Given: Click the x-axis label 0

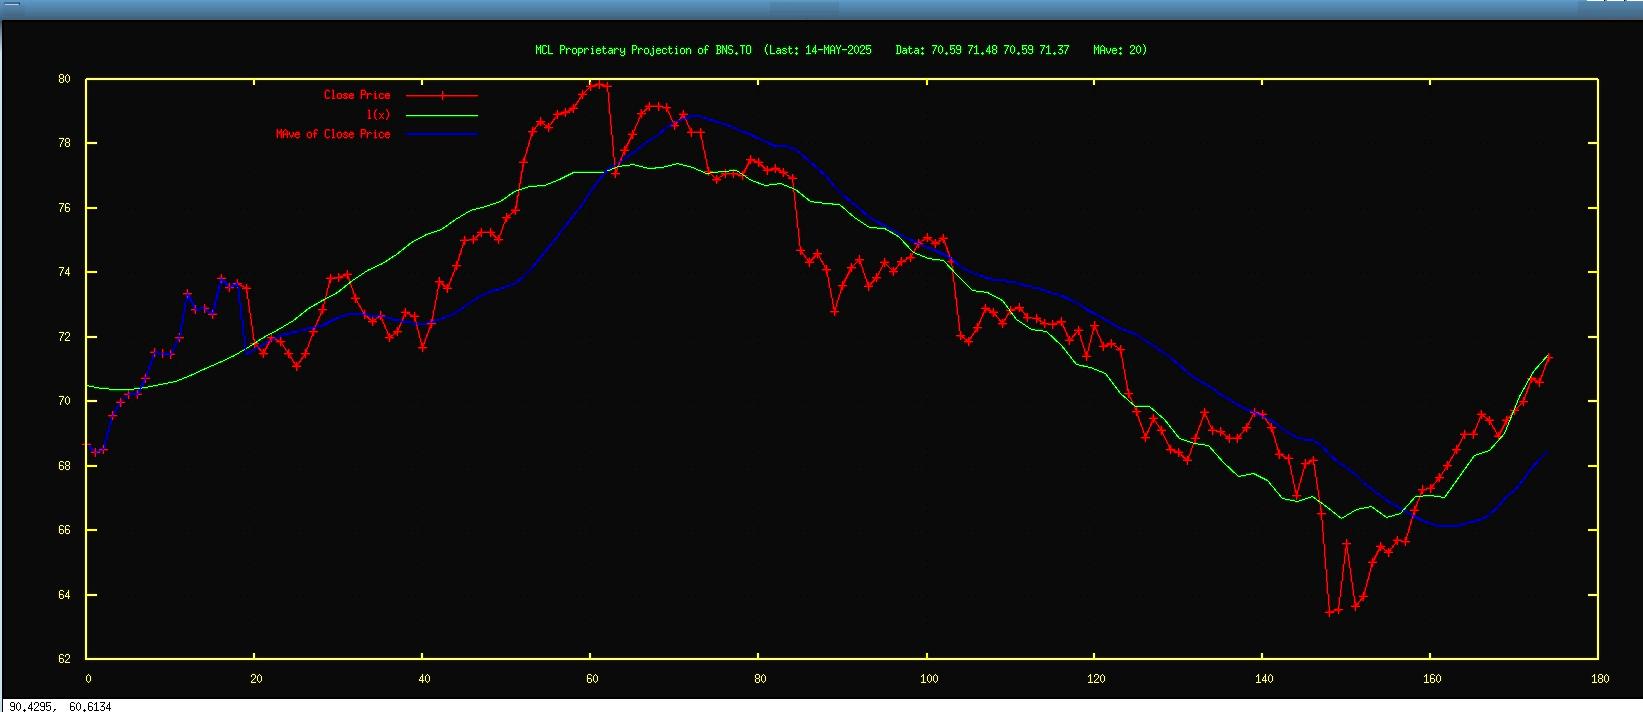Looking at the screenshot, I should (x=88, y=679).
